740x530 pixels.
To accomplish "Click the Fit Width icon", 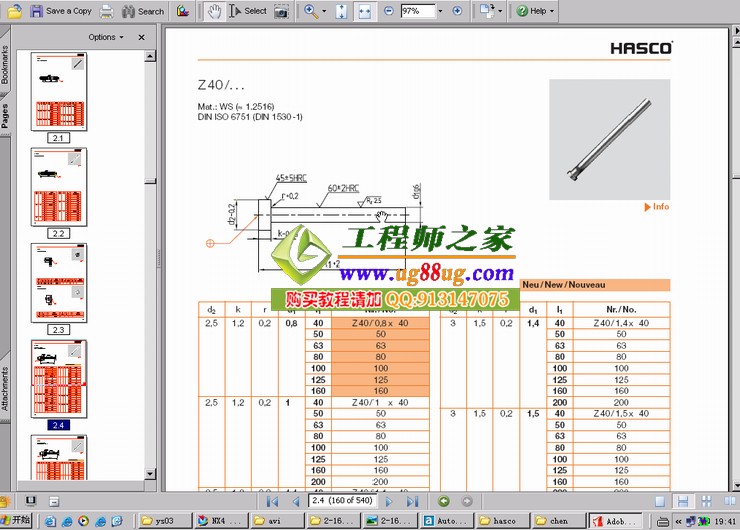I will (363, 11).
